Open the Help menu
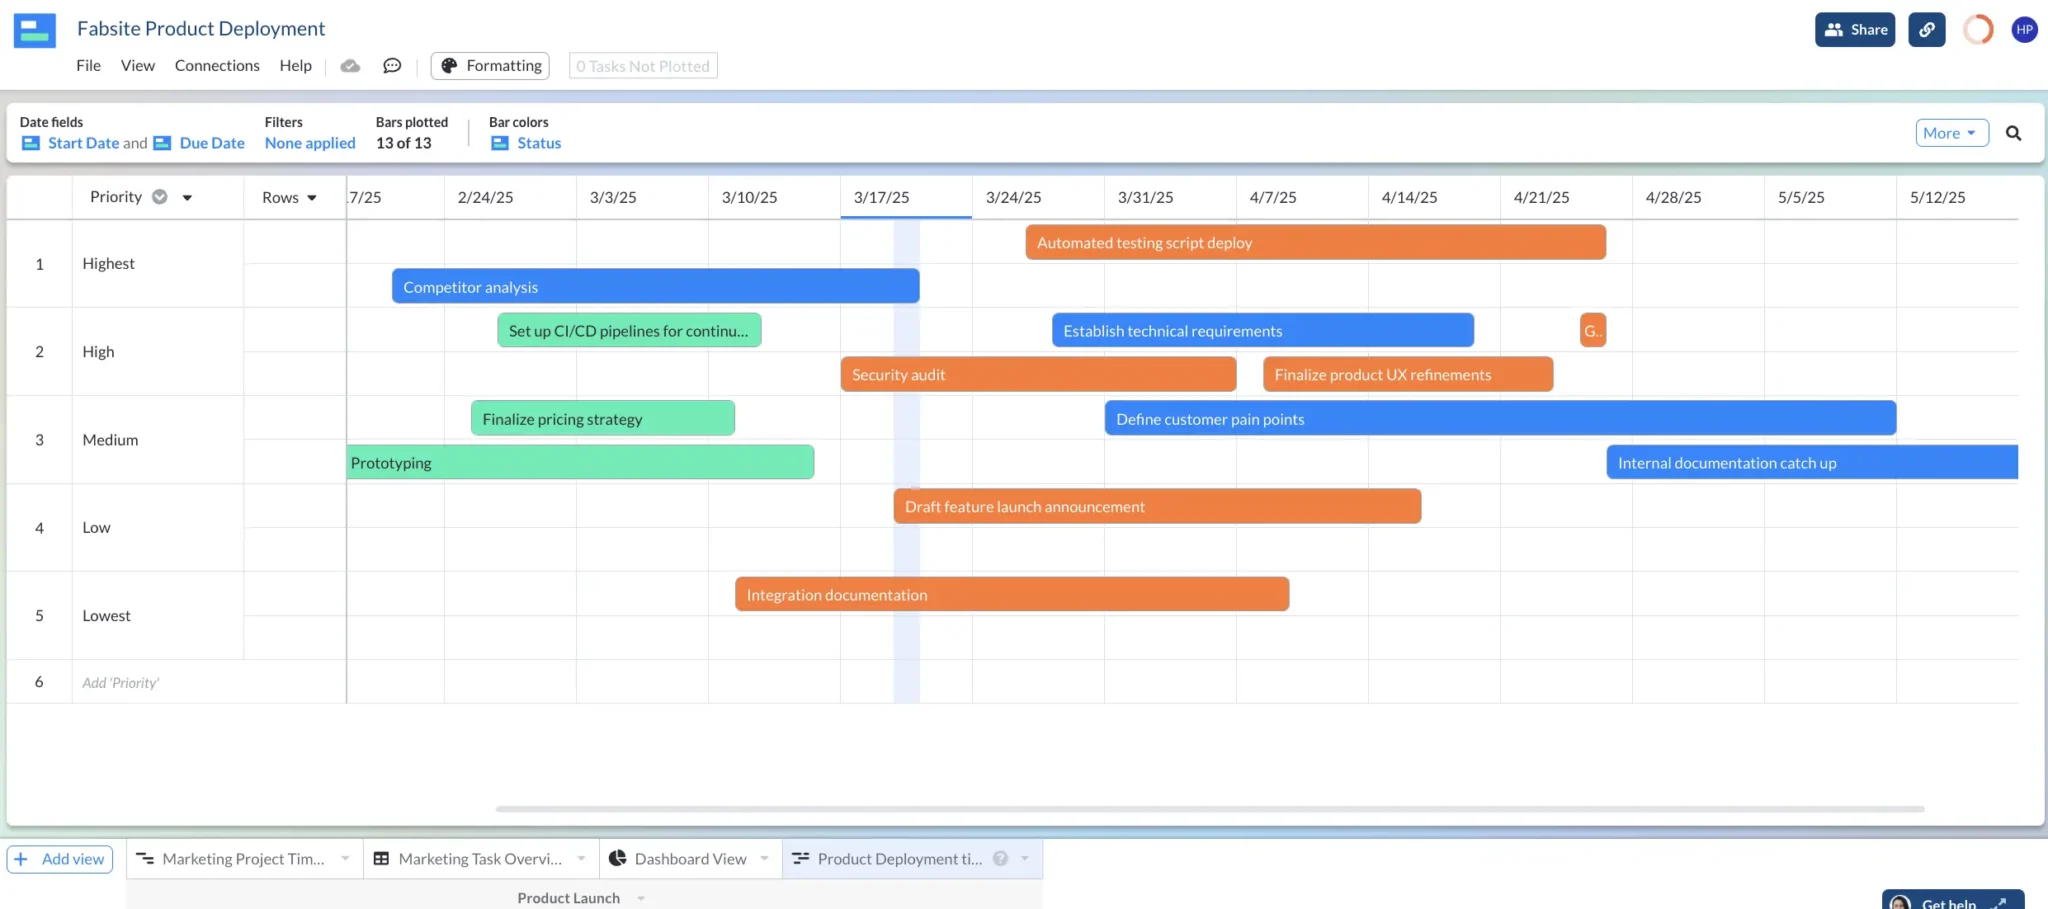Screen dimensions: 2048x909 295,66
